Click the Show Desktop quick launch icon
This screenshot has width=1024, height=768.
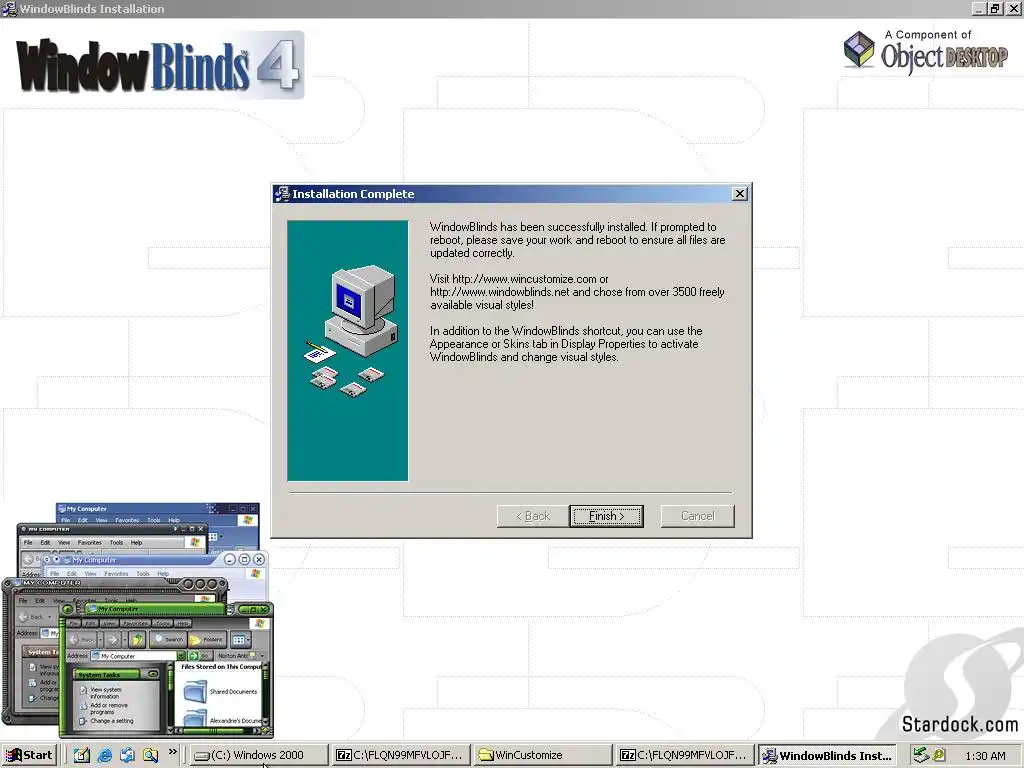[x=82, y=755]
